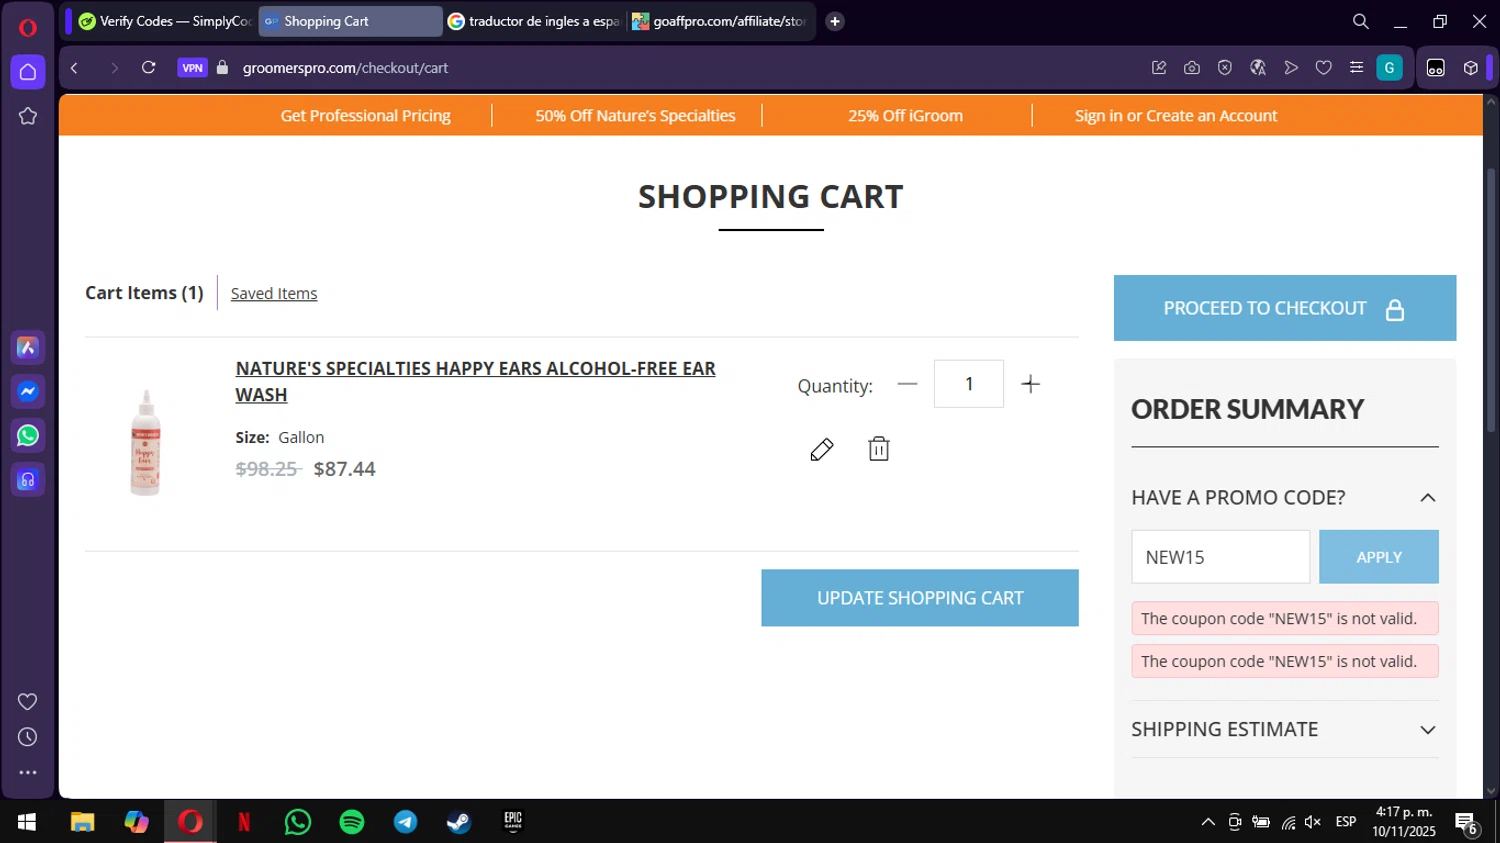
Task: Open the notification center icon
Action: pos(1467,823)
